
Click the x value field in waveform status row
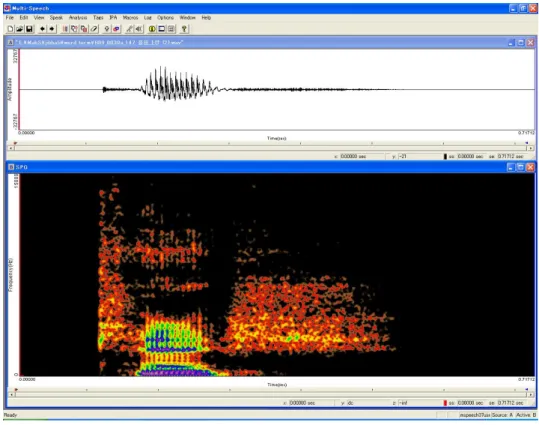coord(362,156)
